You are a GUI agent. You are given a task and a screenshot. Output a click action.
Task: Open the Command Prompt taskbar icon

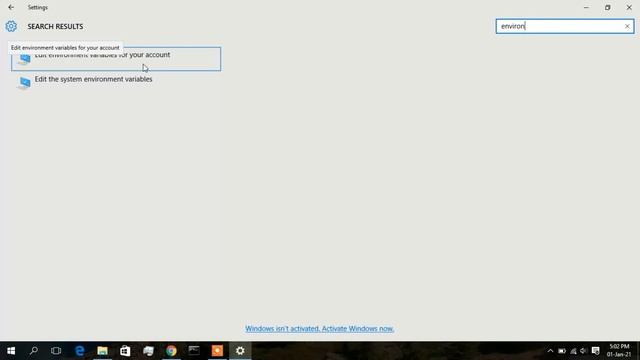pos(194,351)
